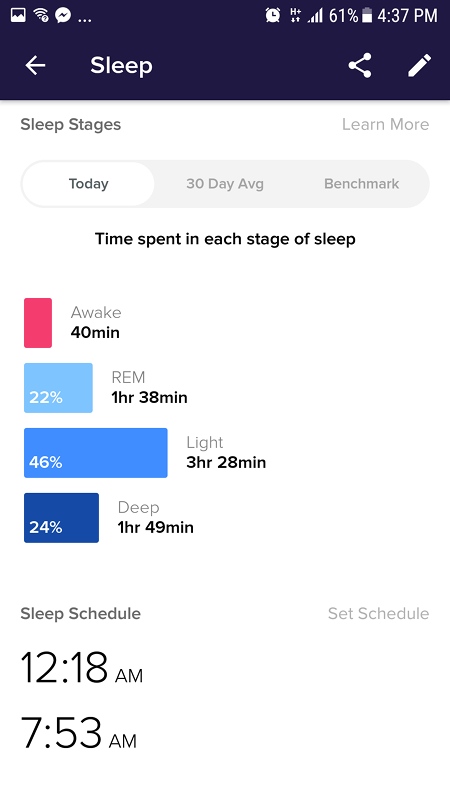
Task: Switch to the Benchmark tab
Action: pos(362,184)
